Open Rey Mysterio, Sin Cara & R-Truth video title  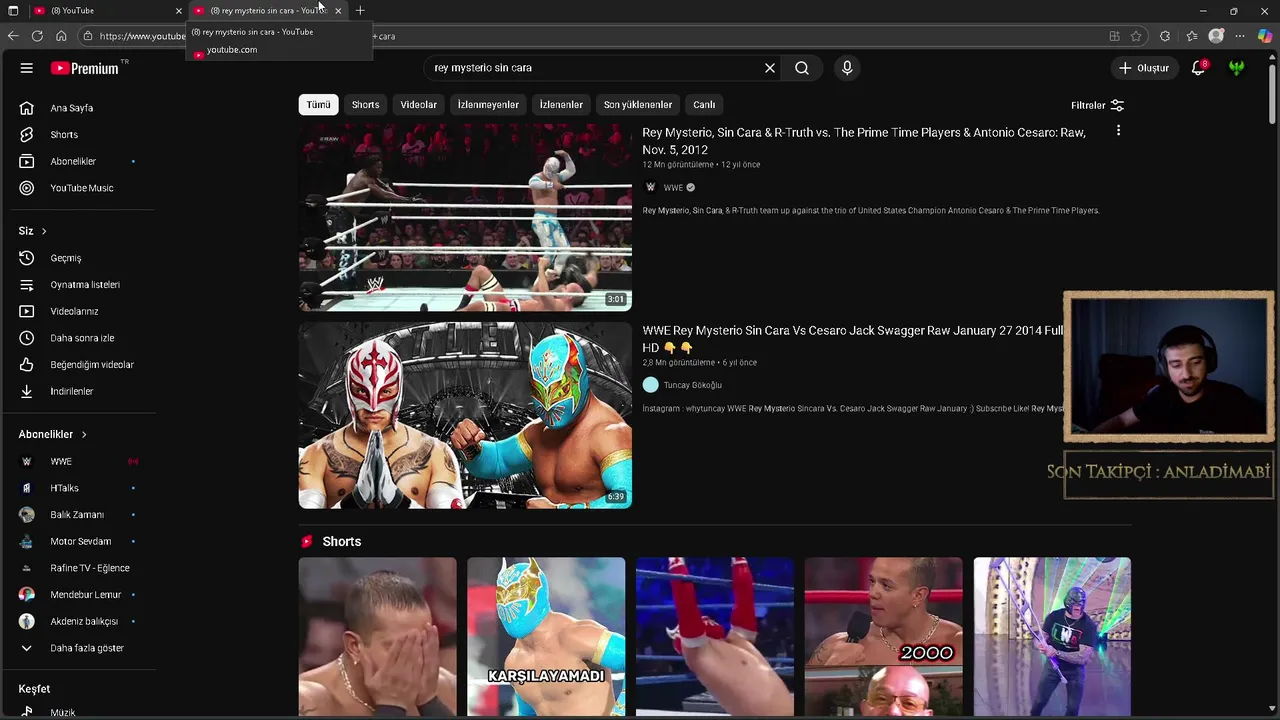(864, 141)
